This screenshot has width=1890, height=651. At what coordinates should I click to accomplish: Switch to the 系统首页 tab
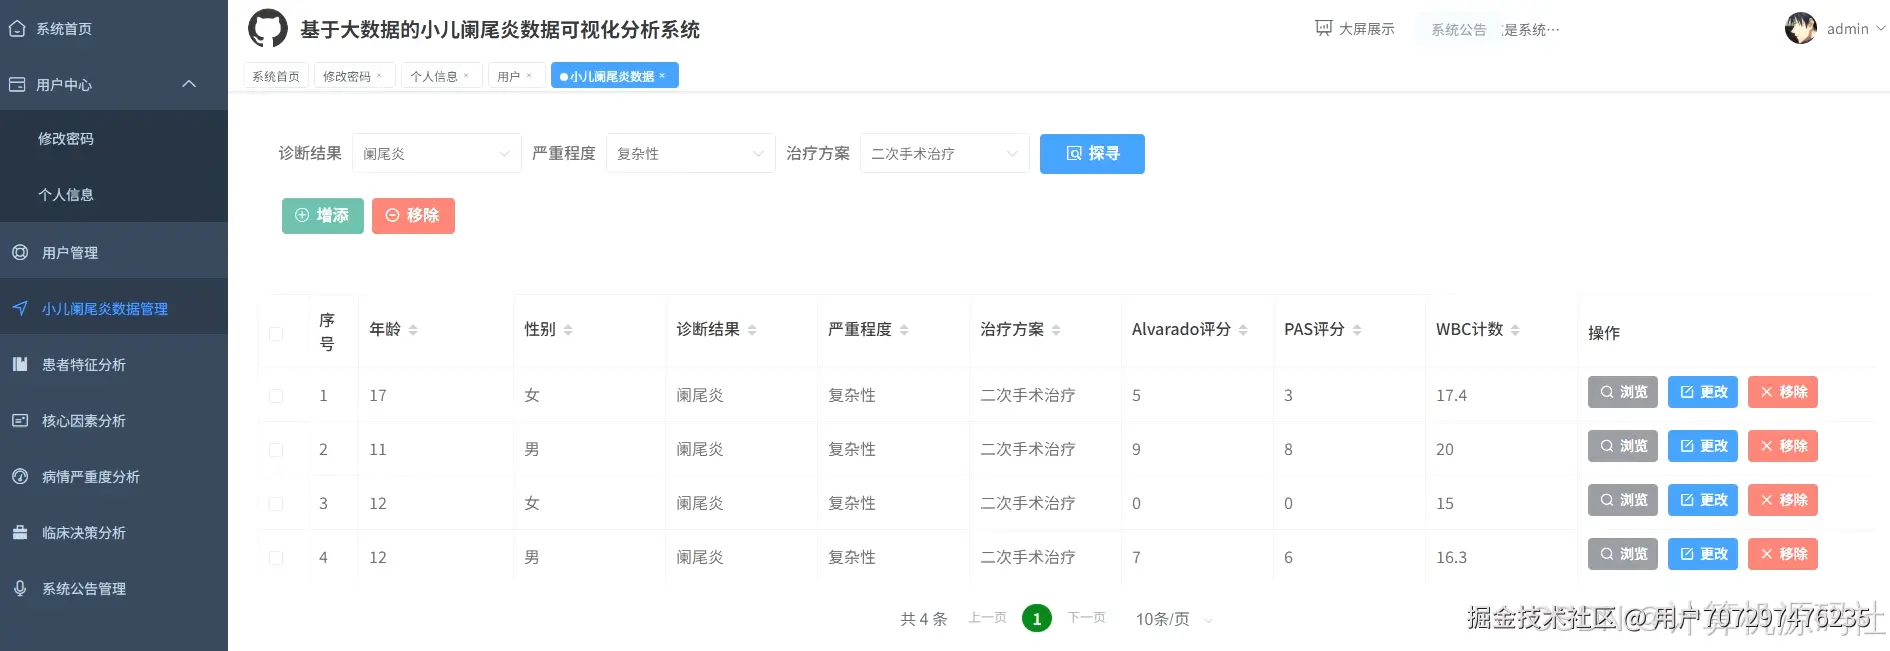point(276,76)
